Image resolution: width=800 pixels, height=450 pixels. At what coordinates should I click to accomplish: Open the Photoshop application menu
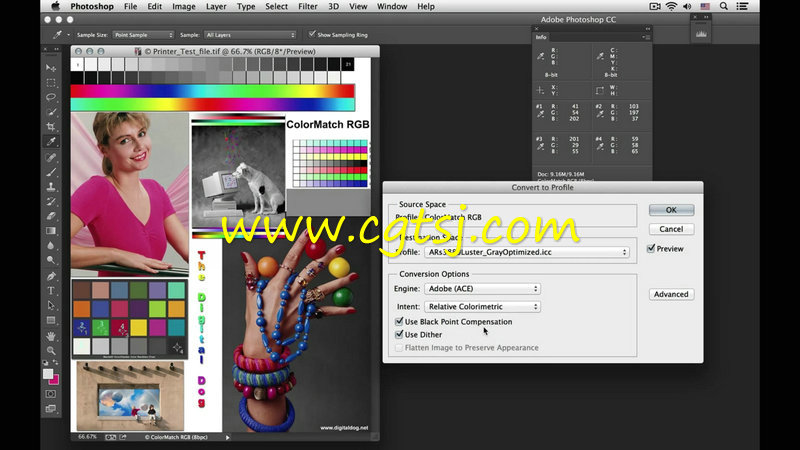coord(92,7)
